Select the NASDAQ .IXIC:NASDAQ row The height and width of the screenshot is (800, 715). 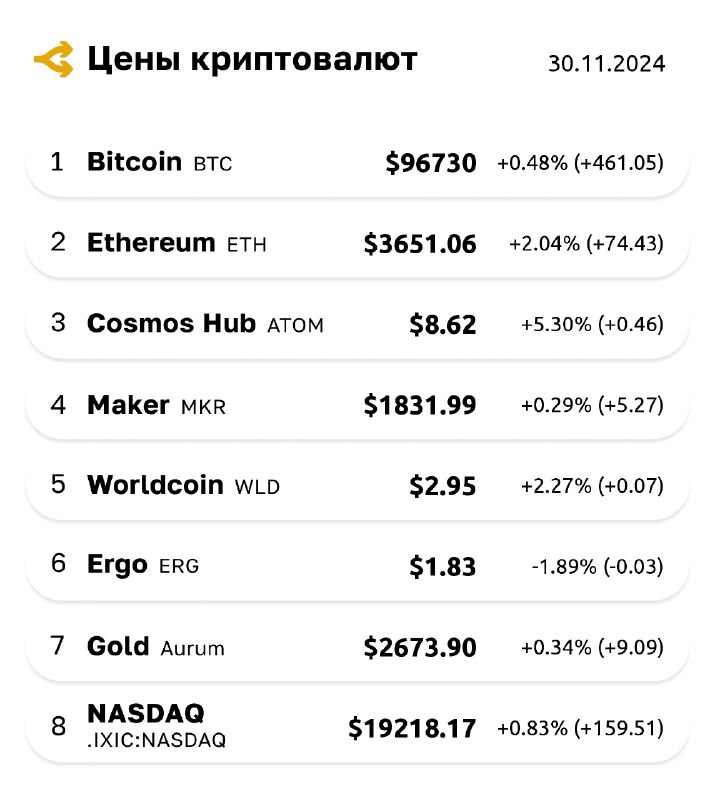(x=357, y=728)
